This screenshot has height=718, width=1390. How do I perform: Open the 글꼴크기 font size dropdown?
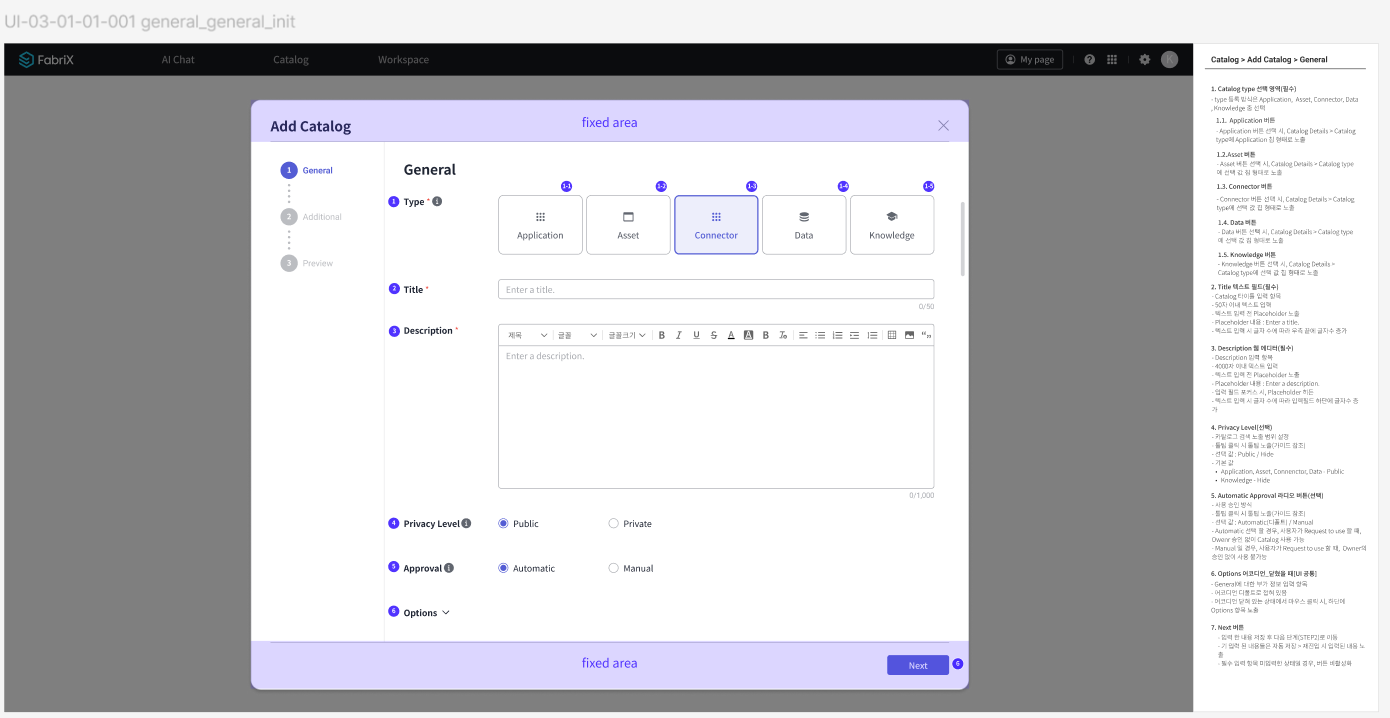(627, 335)
